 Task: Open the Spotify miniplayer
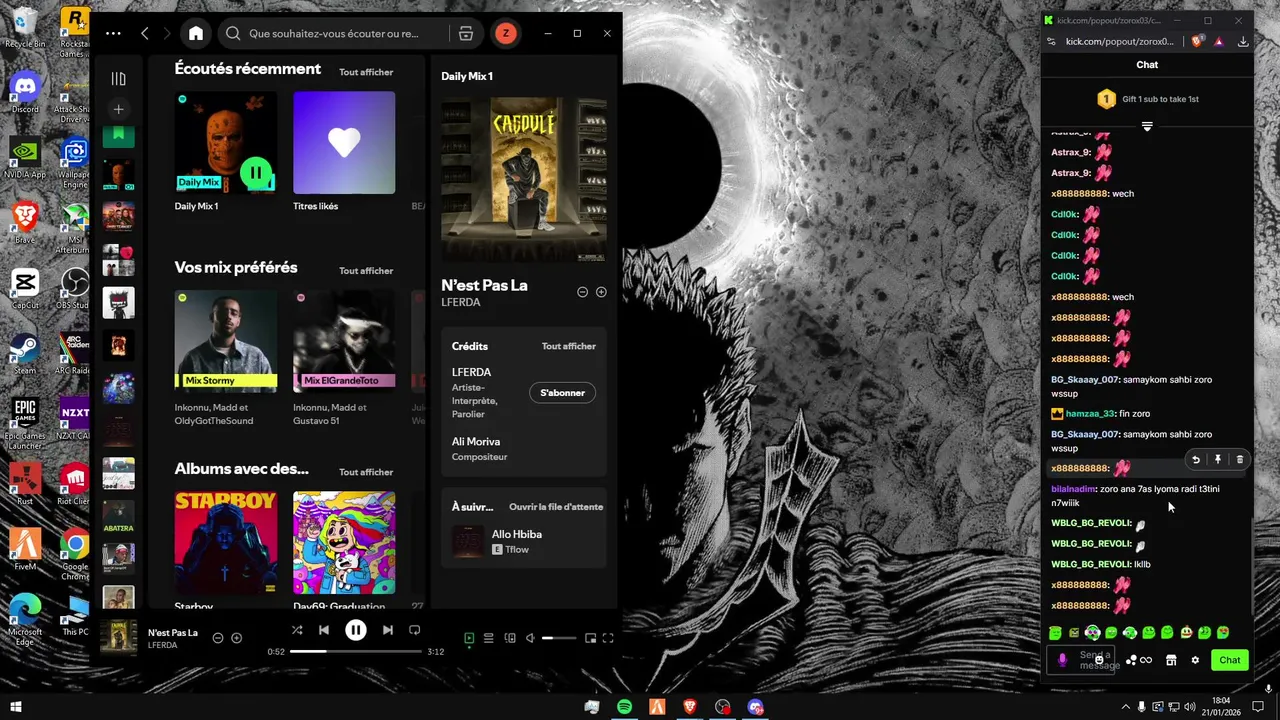click(590, 638)
